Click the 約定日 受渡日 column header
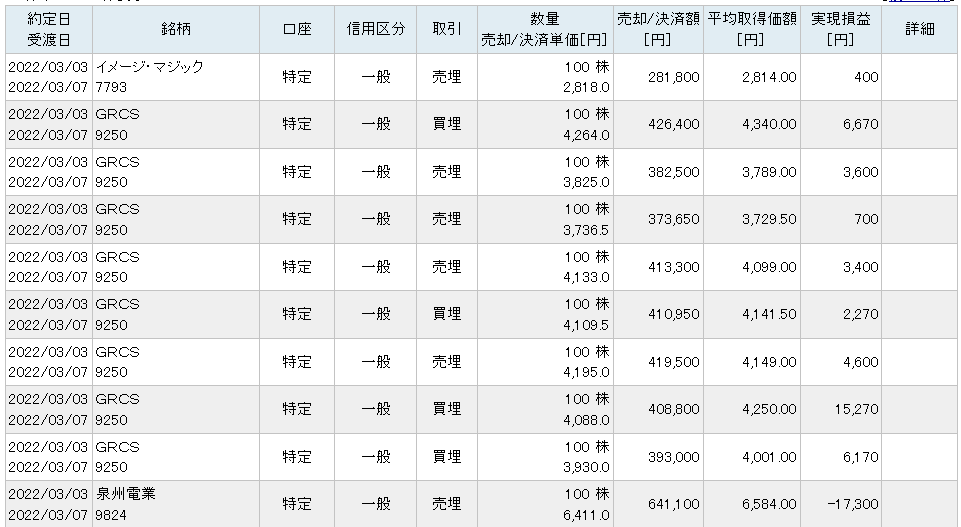The height and width of the screenshot is (527, 961). pos(49,29)
